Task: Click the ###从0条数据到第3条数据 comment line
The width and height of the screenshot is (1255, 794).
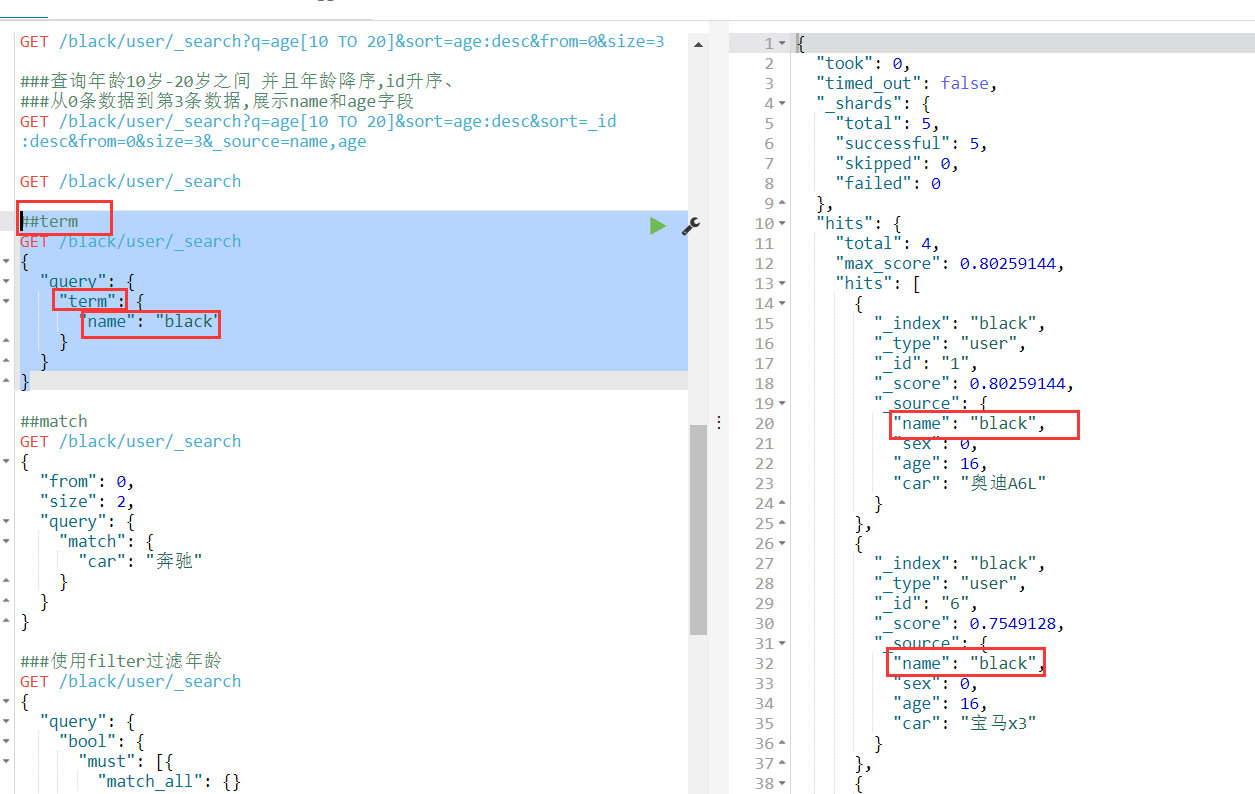Action: click(217, 101)
